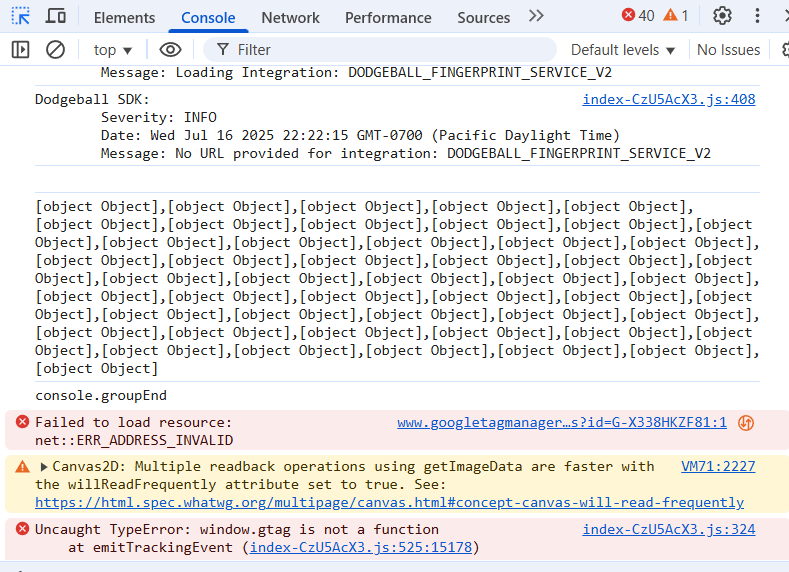Viewport: 789px width, 572px height.
Task: Click the net::ERR_ADDRESS_INVALID error text
Action: tap(134, 441)
